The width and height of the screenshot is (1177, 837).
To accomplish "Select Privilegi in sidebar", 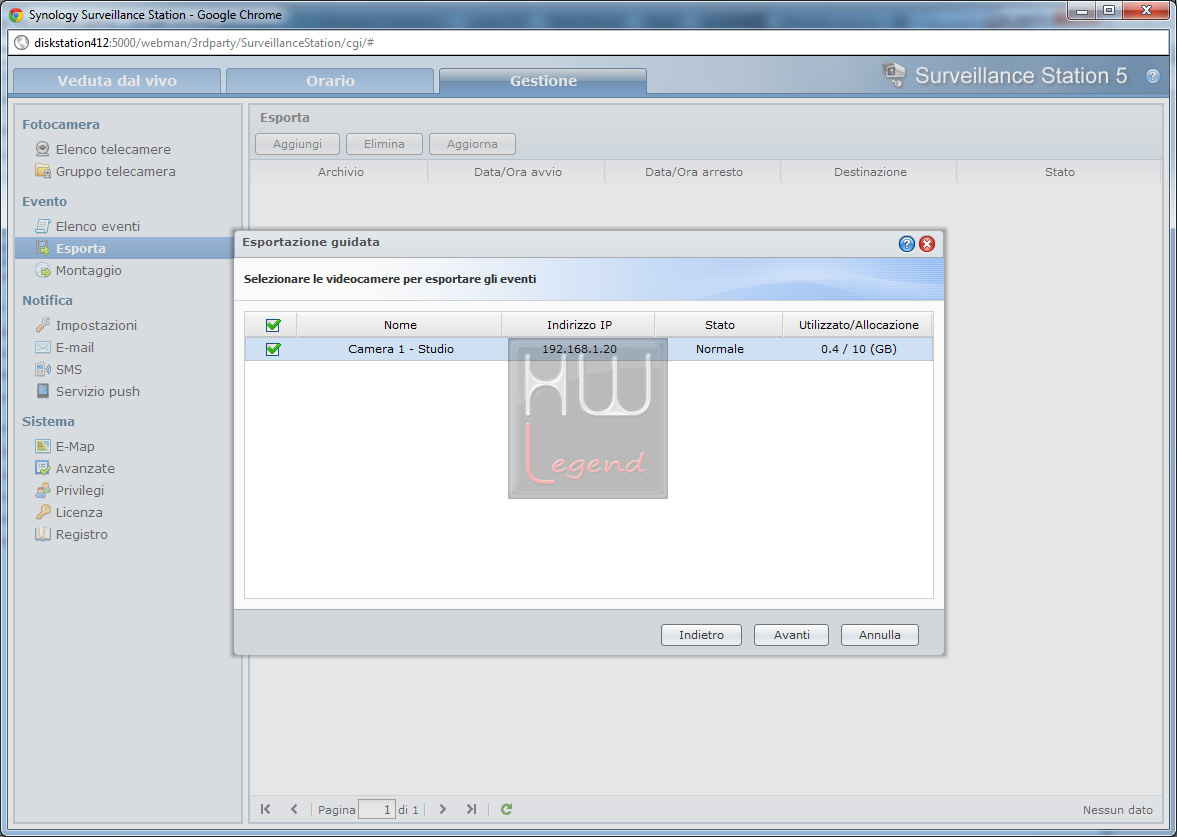I will pyautogui.click(x=80, y=490).
